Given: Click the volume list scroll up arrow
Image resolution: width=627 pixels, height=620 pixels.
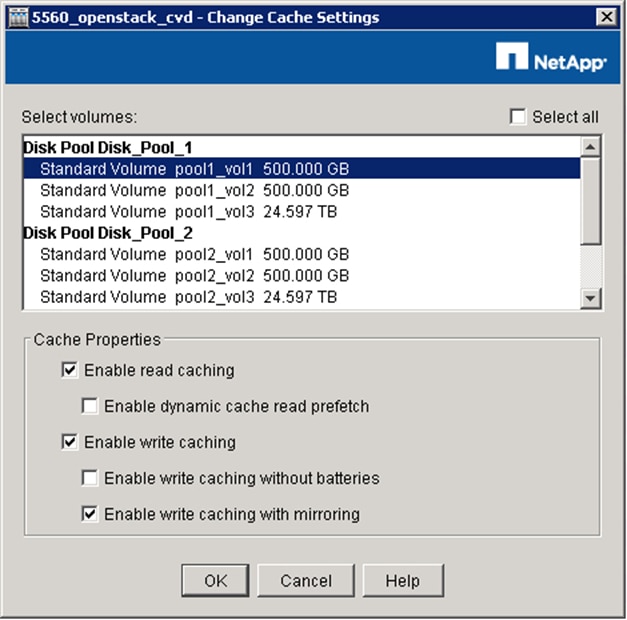Looking at the screenshot, I should [x=591, y=147].
